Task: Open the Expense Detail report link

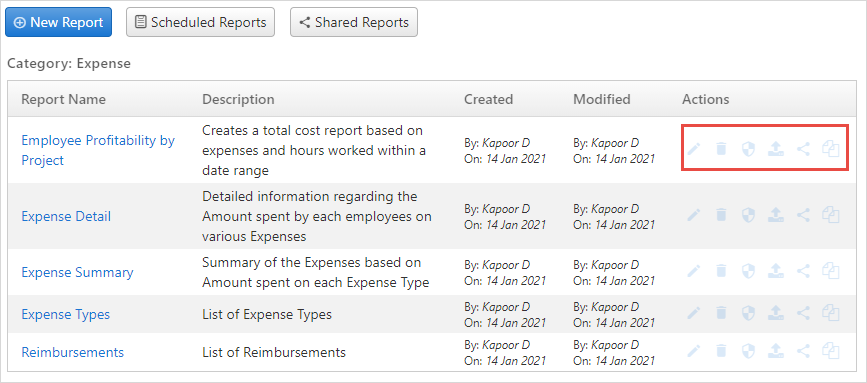Action: pyautogui.click(x=66, y=216)
